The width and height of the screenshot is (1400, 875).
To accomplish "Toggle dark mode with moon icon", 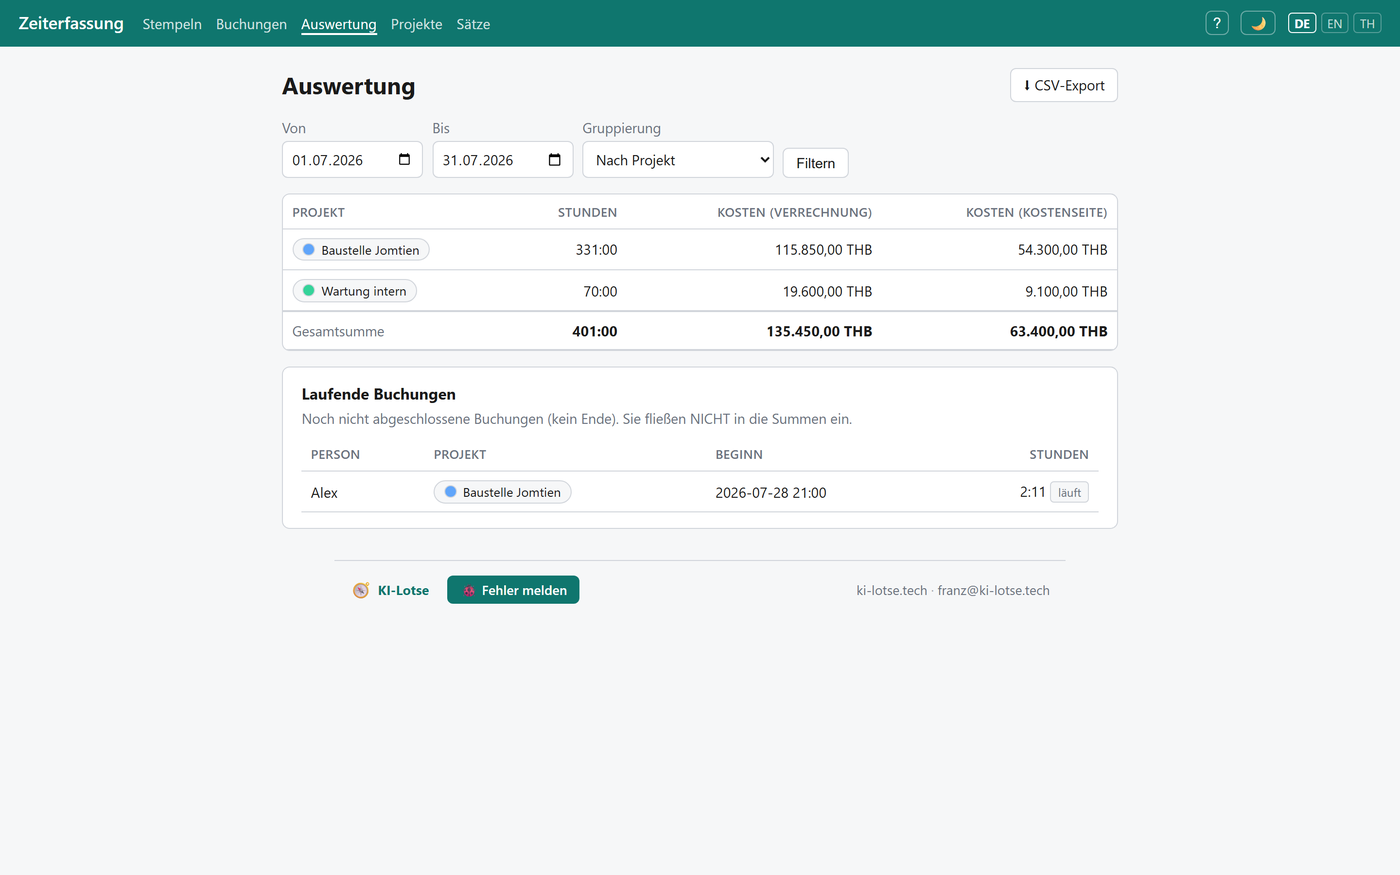I will tap(1257, 23).
